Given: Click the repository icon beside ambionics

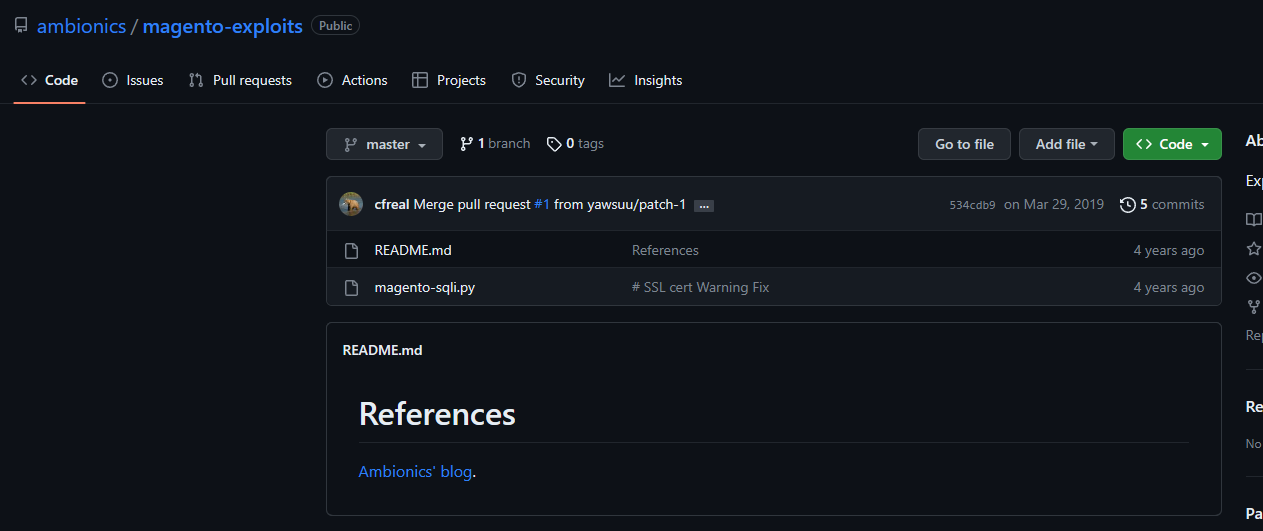Looking at the screenshot, I should 21,26.
